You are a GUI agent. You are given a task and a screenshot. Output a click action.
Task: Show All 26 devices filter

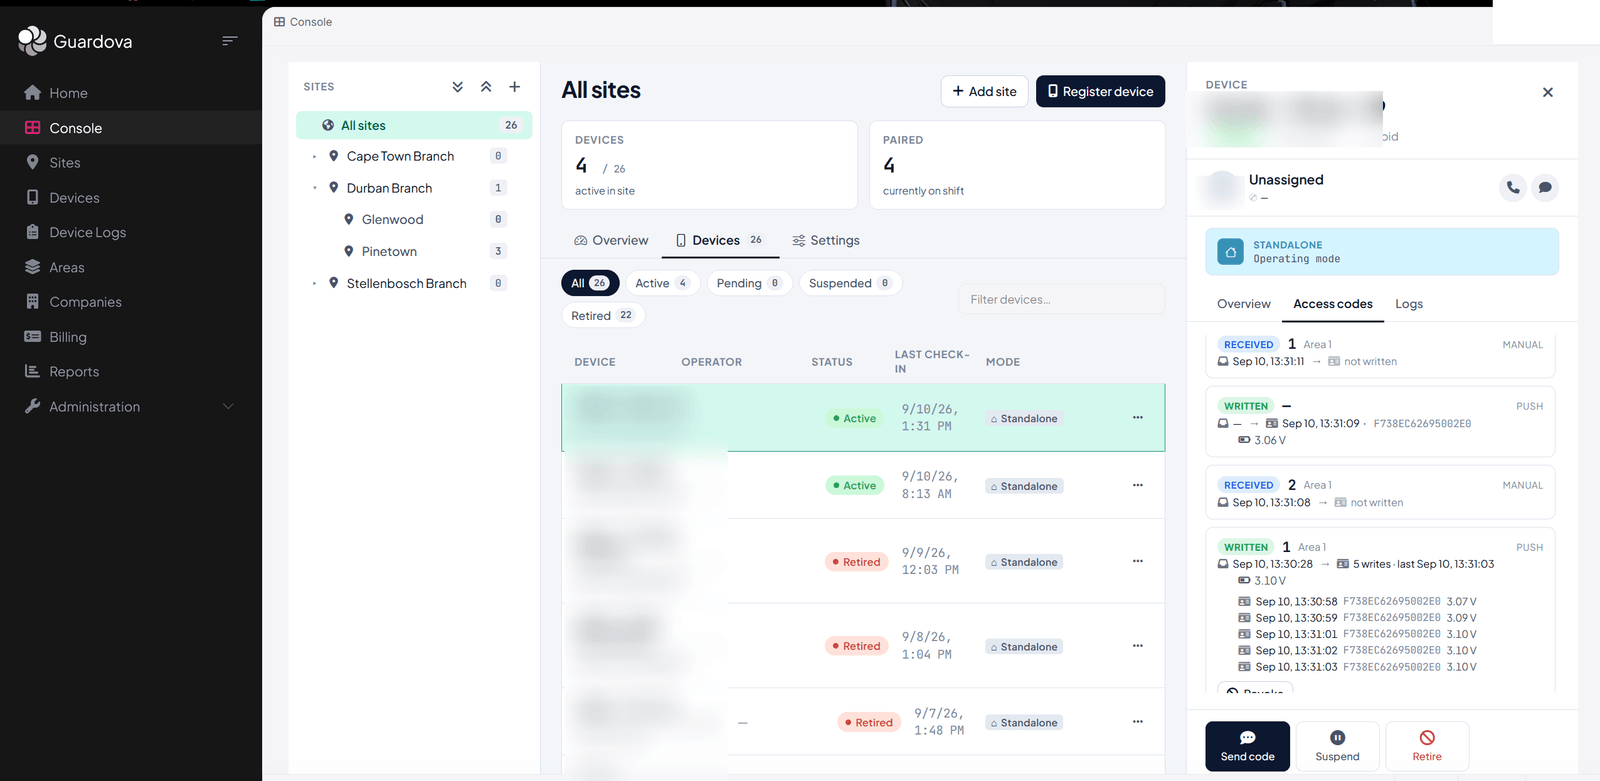click(590, 283)
